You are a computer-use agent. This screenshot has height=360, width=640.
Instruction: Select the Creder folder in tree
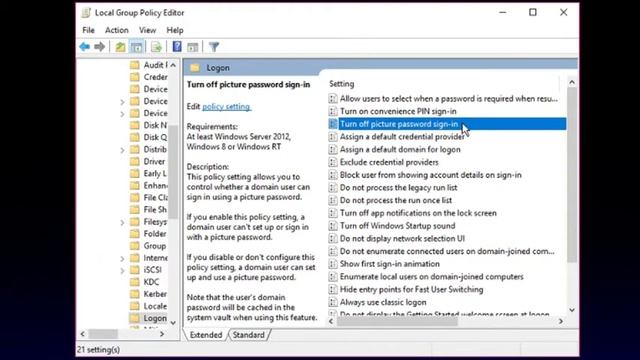click(x=155, y=77)
